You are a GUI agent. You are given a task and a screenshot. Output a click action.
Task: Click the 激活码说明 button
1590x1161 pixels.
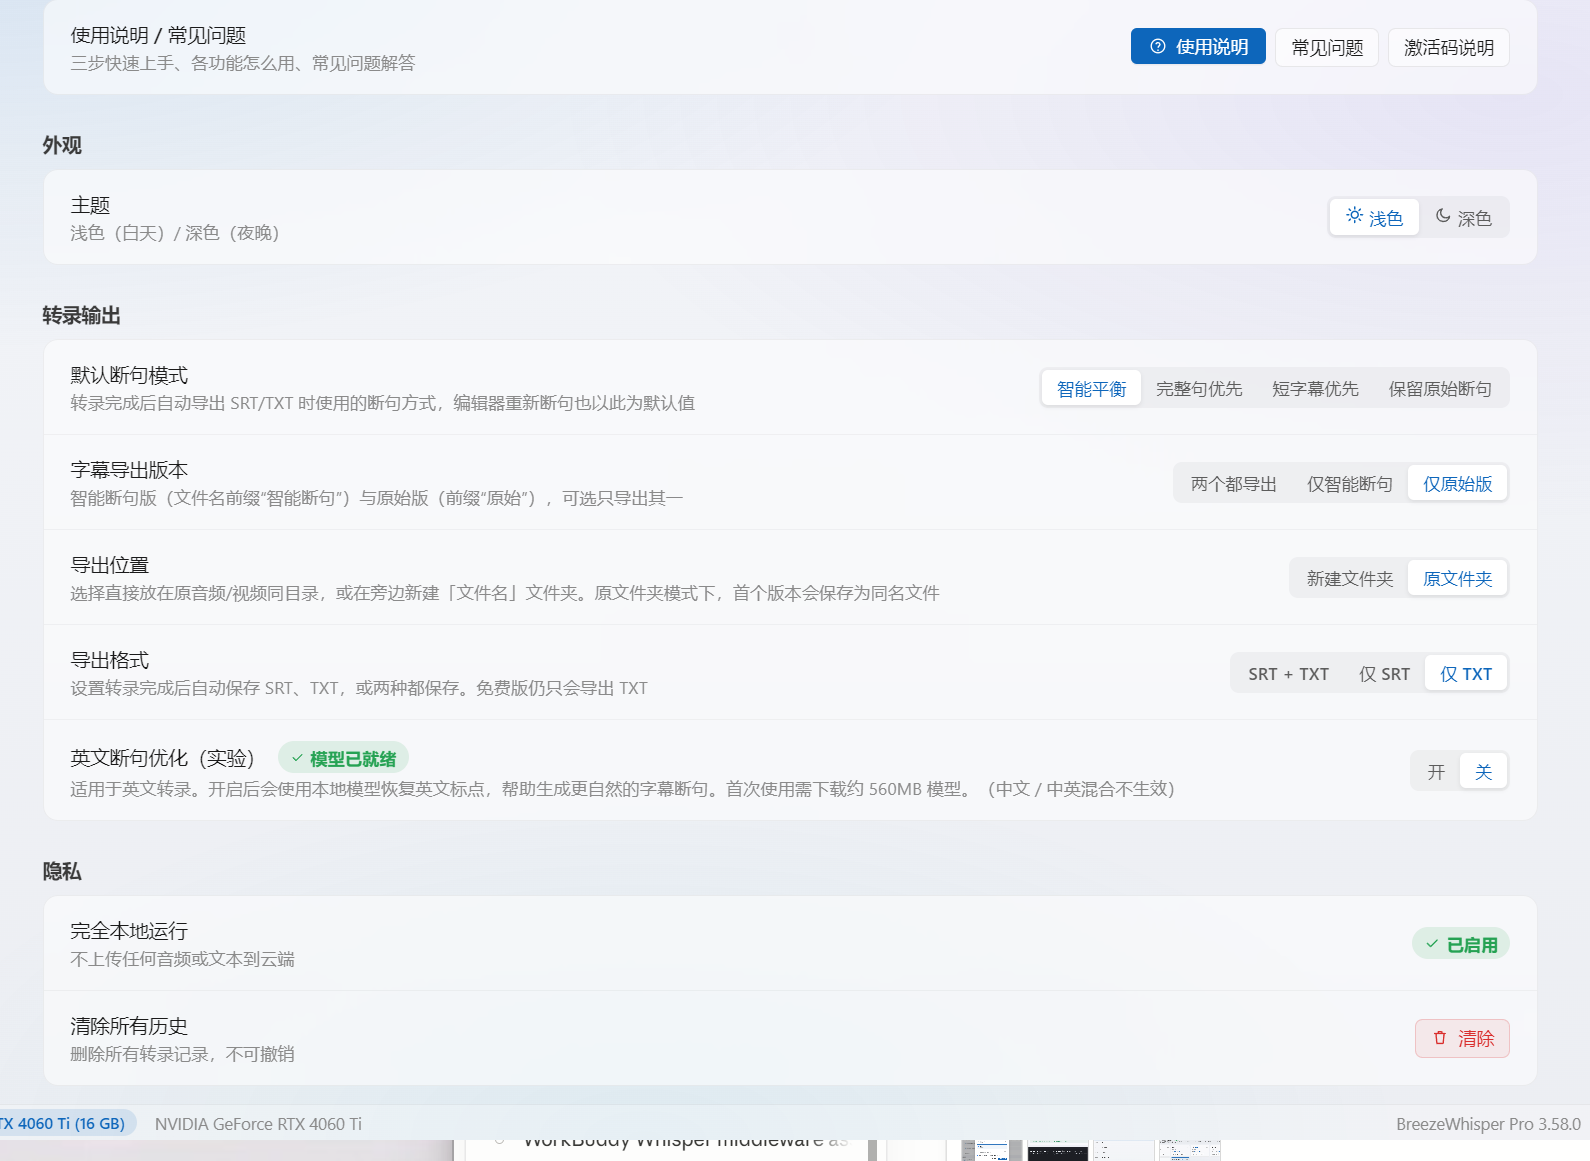click(1449, 47)
